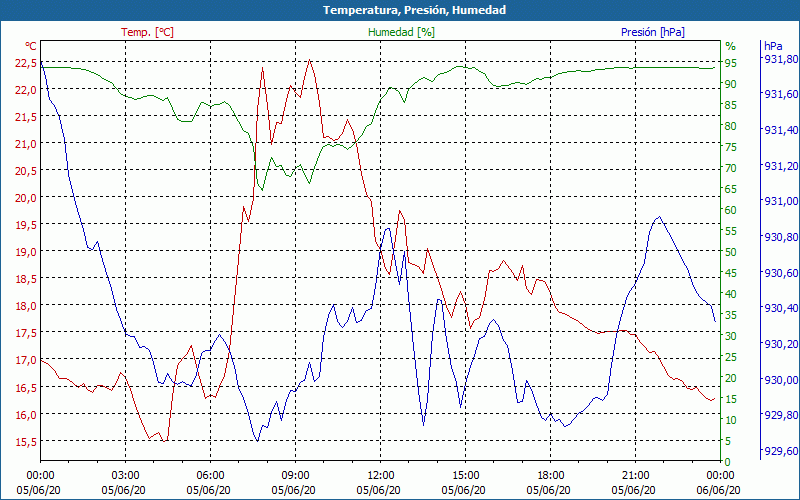
Task: Select the 80 value on humidity axis
Action: pos(731,126)
